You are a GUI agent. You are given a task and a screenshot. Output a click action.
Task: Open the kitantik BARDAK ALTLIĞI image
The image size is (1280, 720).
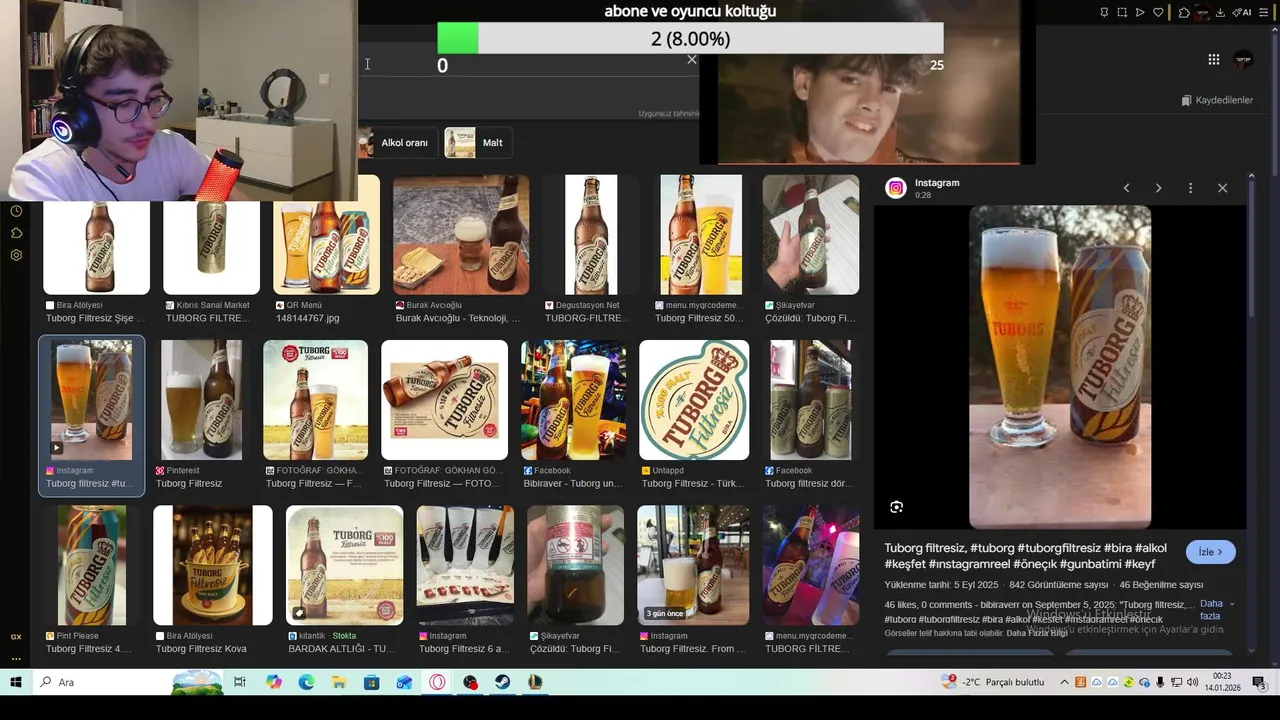click(x=345, y=565)
